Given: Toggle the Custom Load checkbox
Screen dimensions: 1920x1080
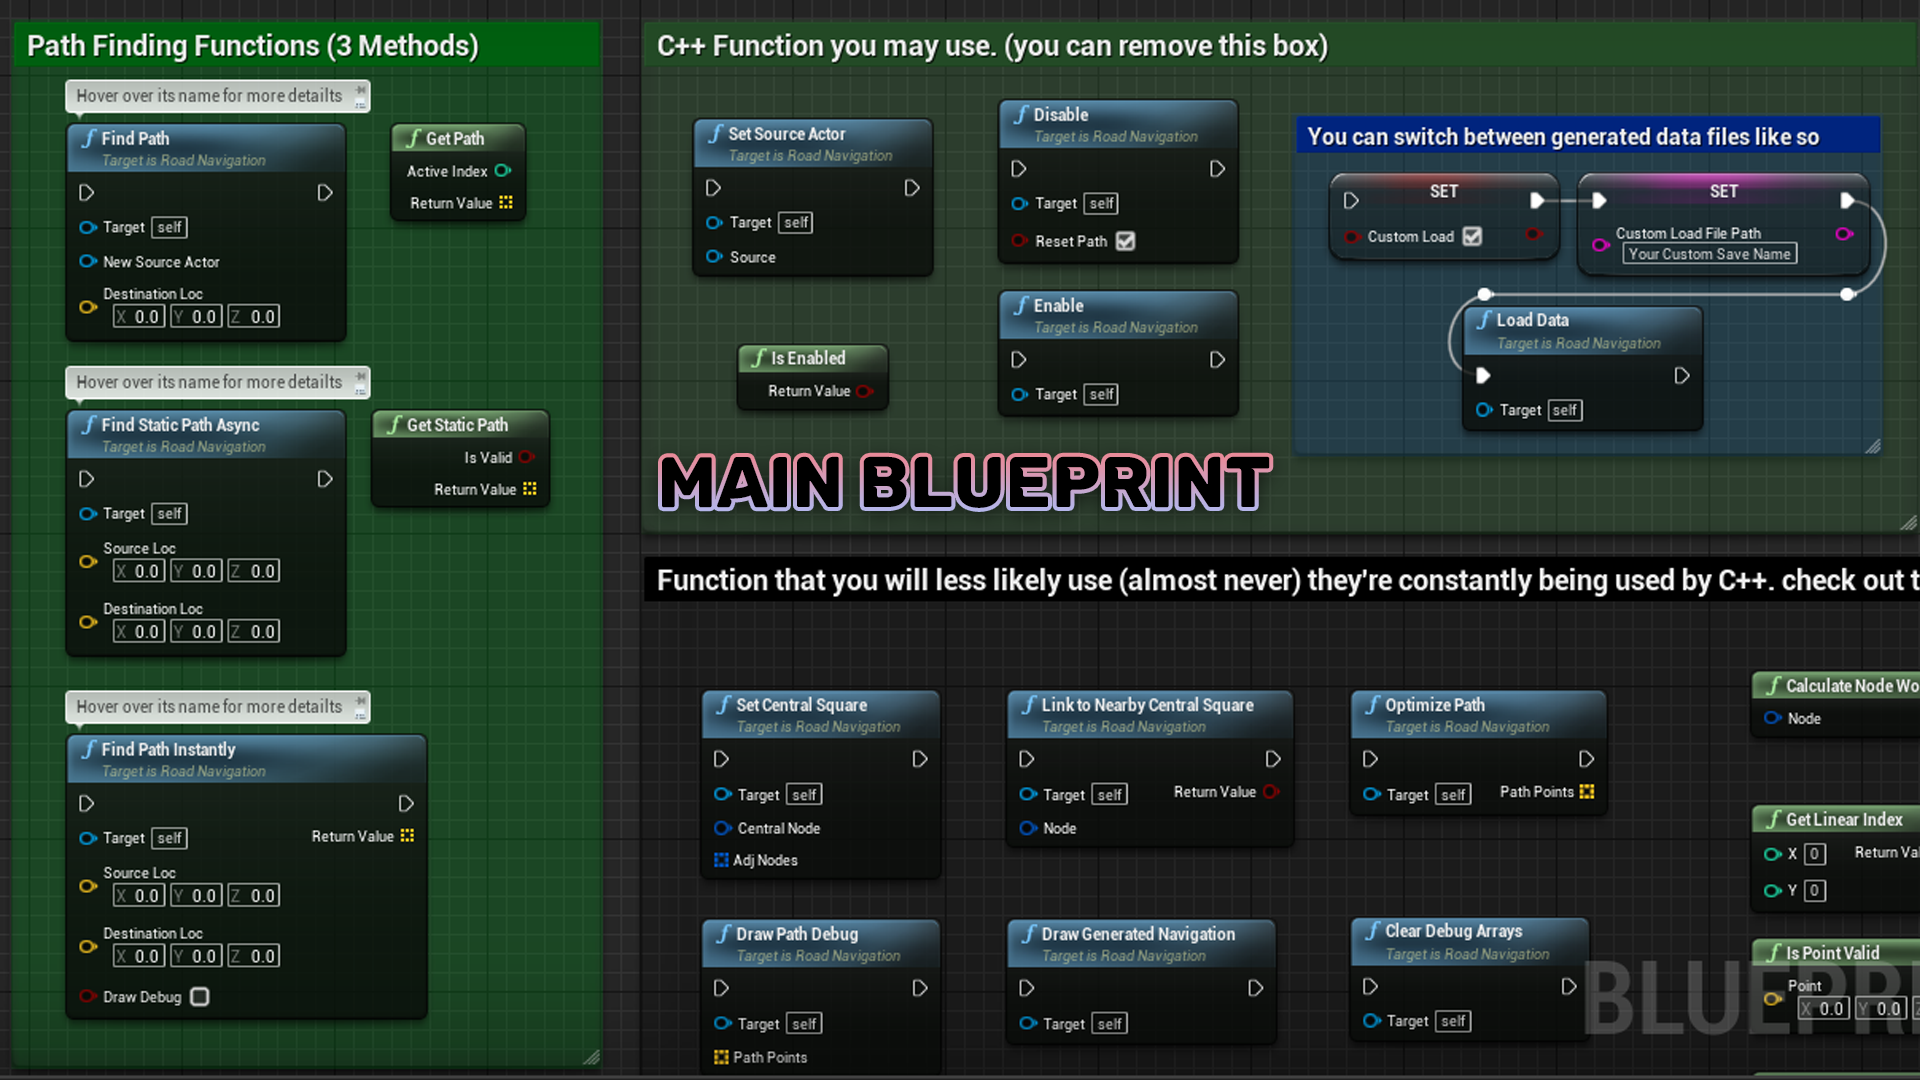Looking at the screenshot, I should [1473, 236].
